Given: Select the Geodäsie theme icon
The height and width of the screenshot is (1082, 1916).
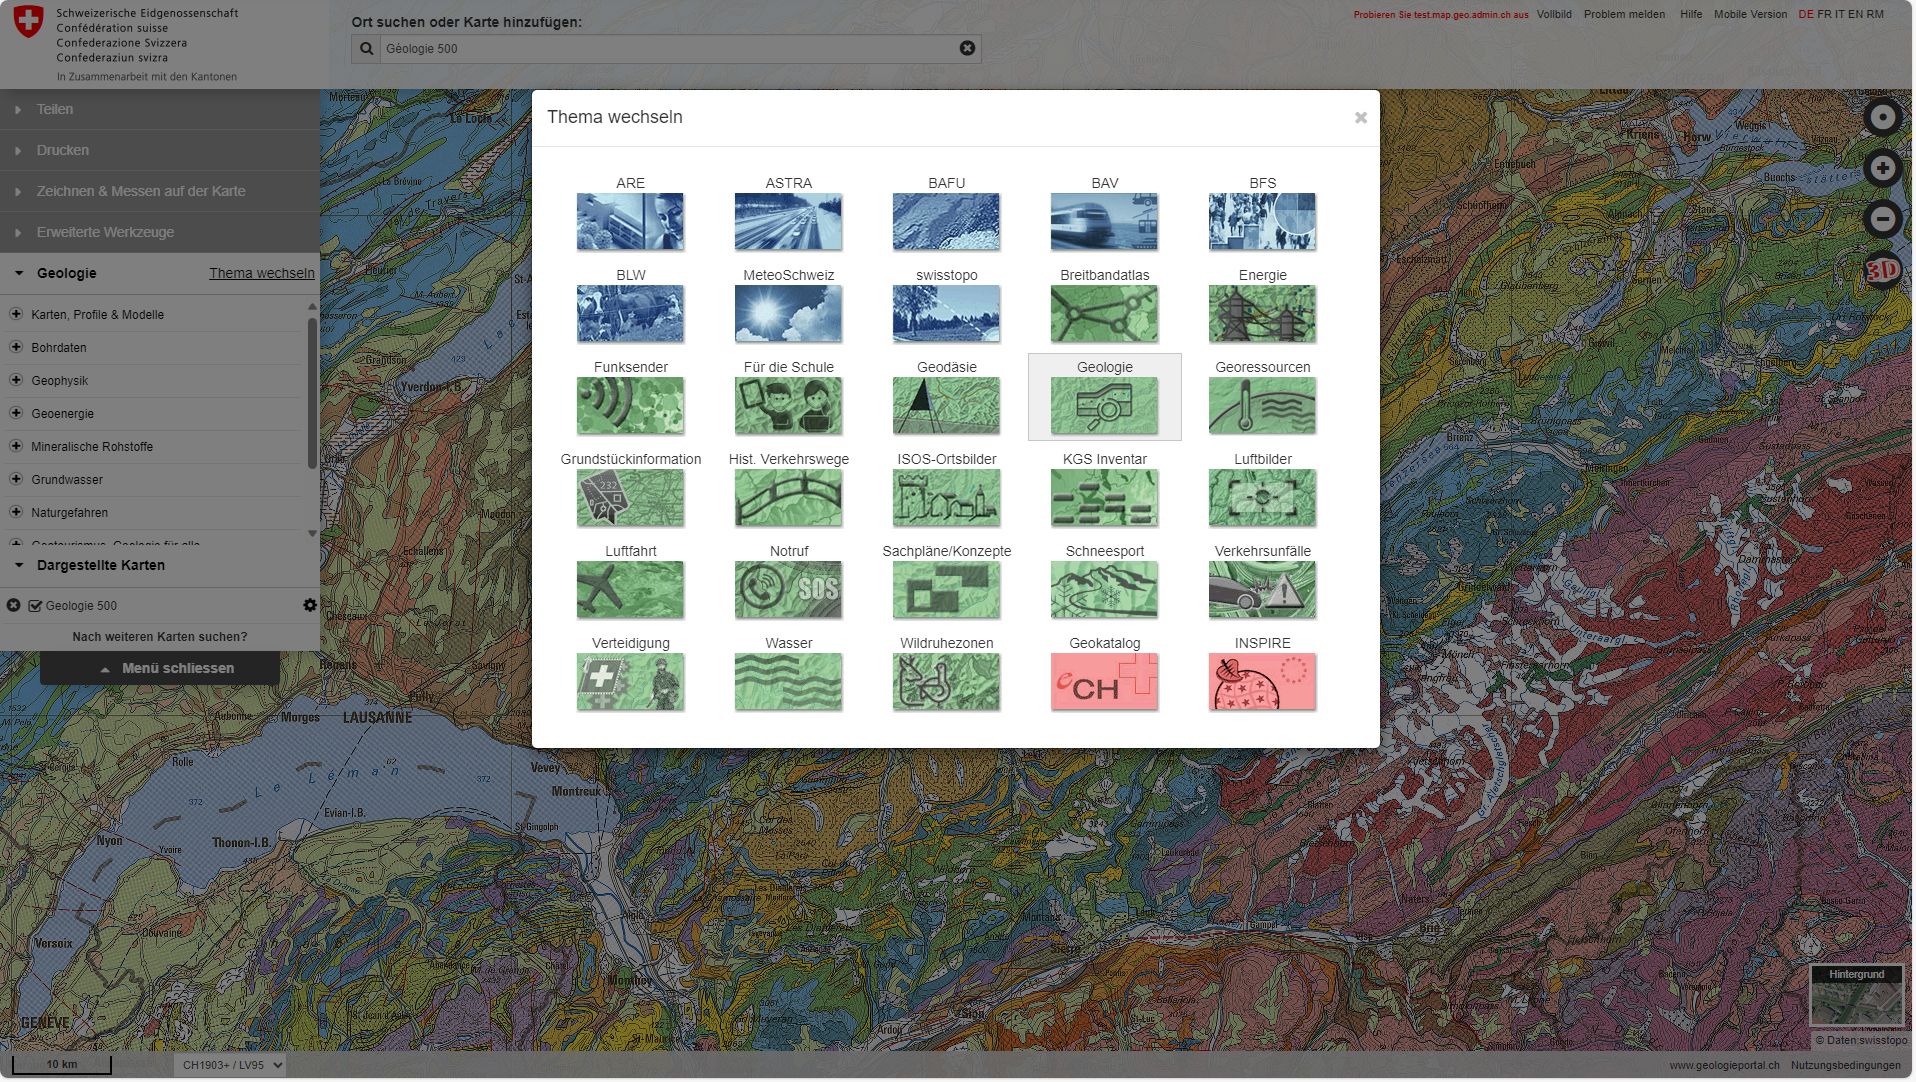Looking at the screenshot, I should (946, 405).
